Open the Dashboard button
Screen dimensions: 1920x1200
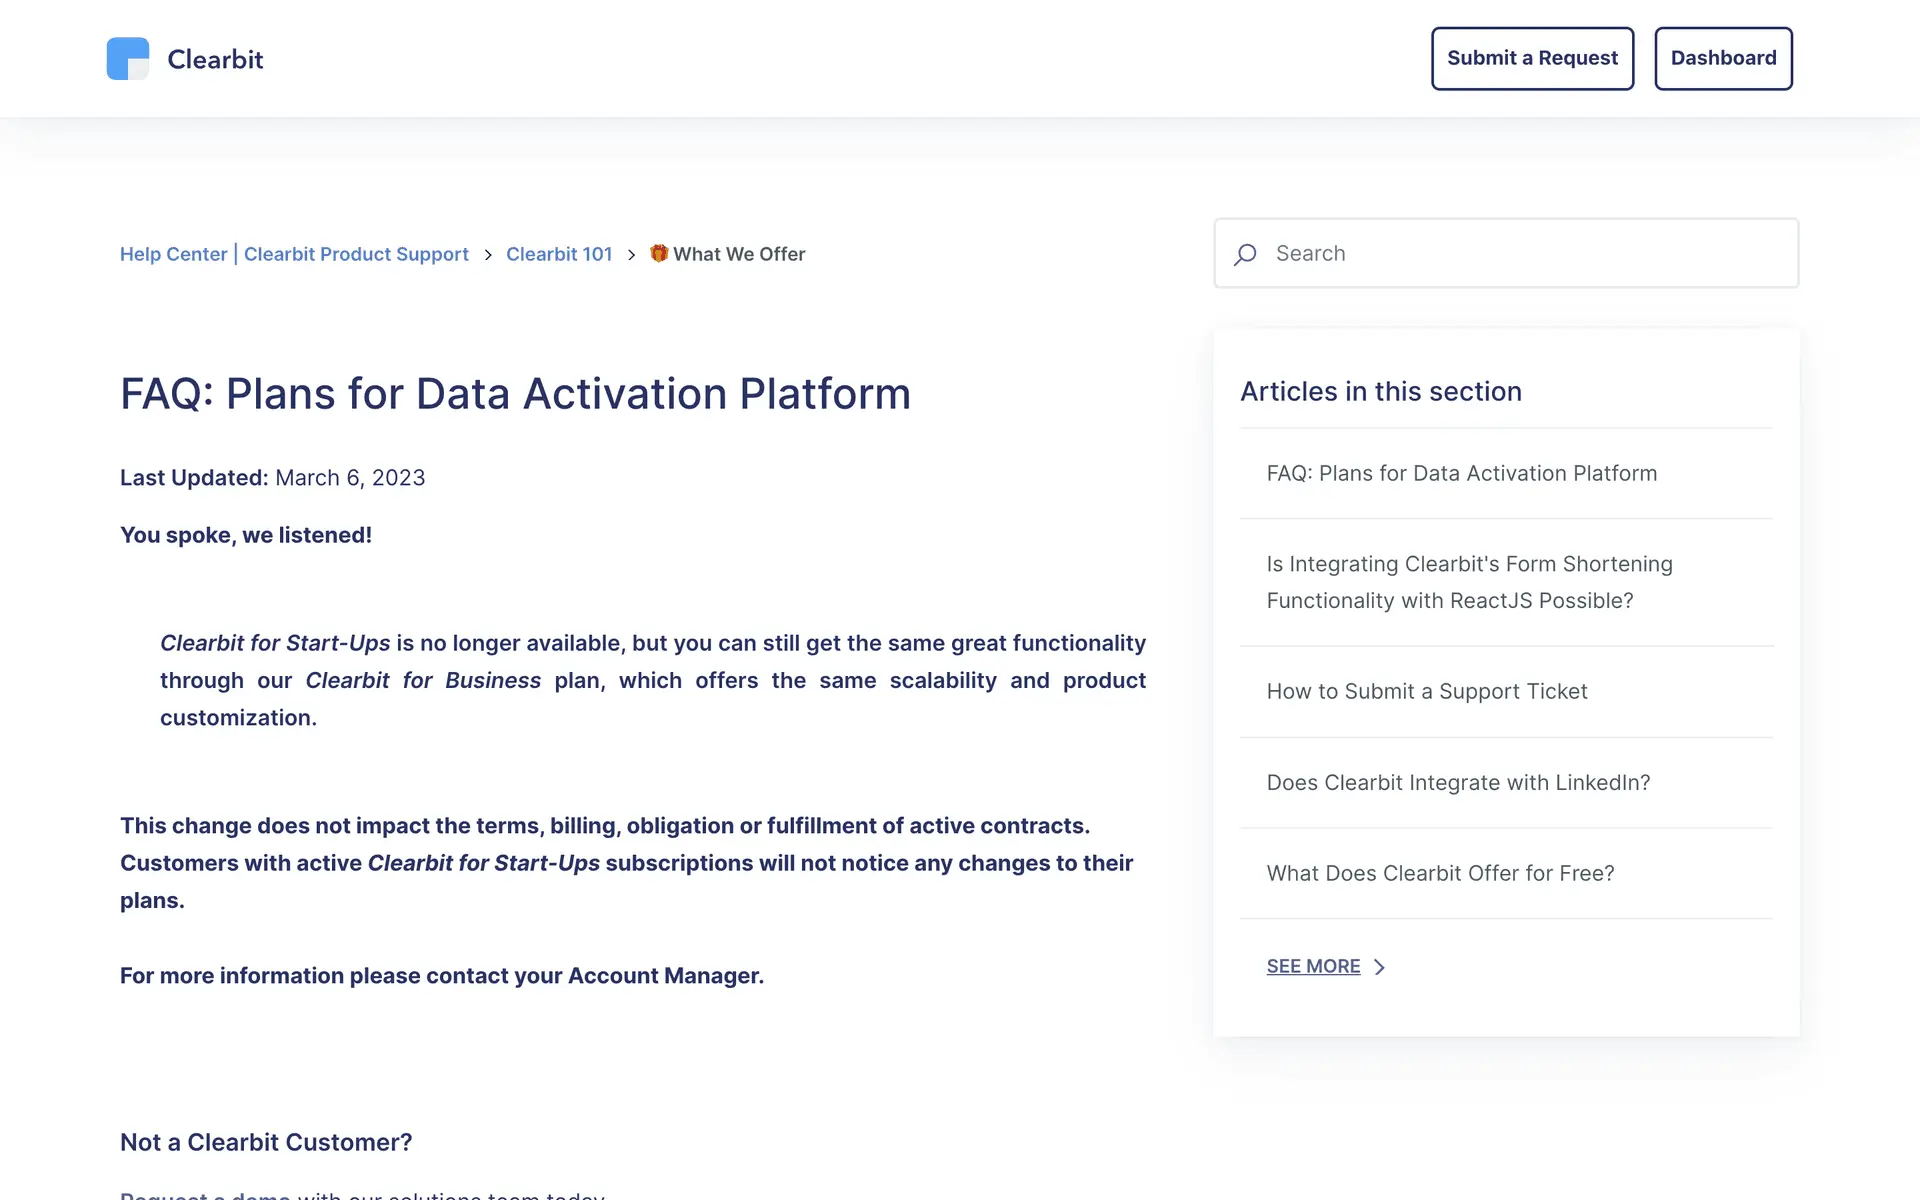tap(1722, 59)
